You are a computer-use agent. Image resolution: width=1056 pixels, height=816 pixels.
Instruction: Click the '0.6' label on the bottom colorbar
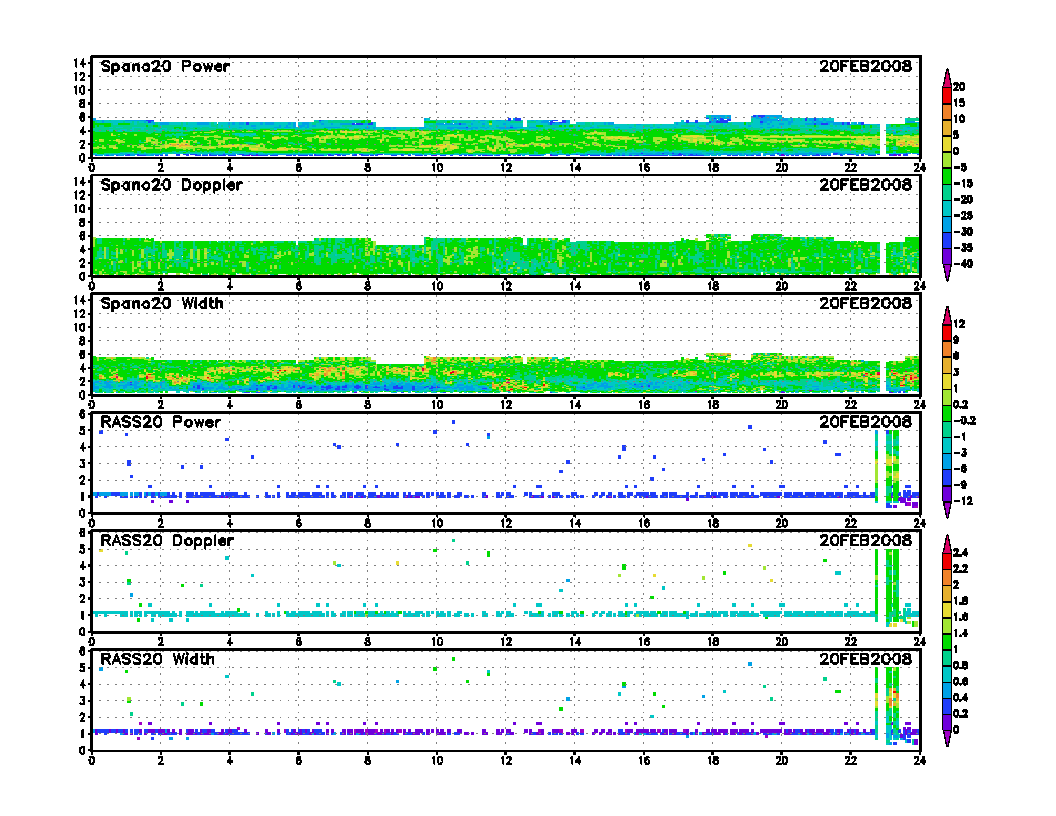pos(960,681)
